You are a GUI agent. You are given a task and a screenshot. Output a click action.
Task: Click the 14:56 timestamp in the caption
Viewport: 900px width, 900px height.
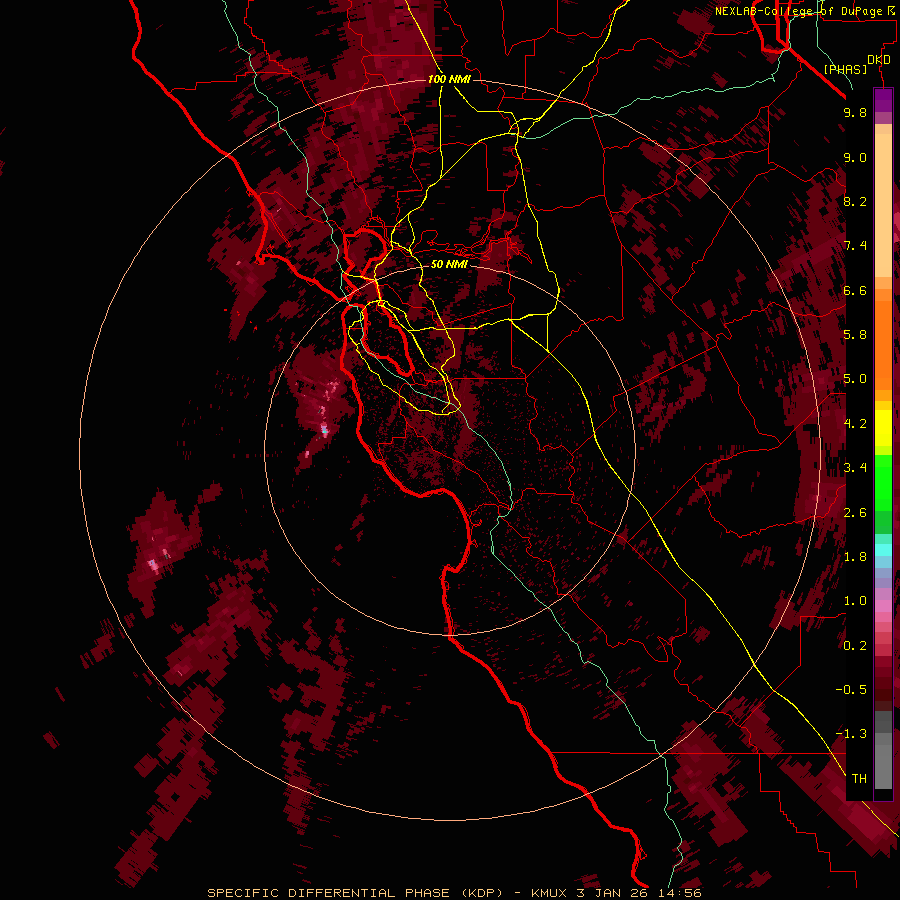pyautogui.click(x=680, y=893)
